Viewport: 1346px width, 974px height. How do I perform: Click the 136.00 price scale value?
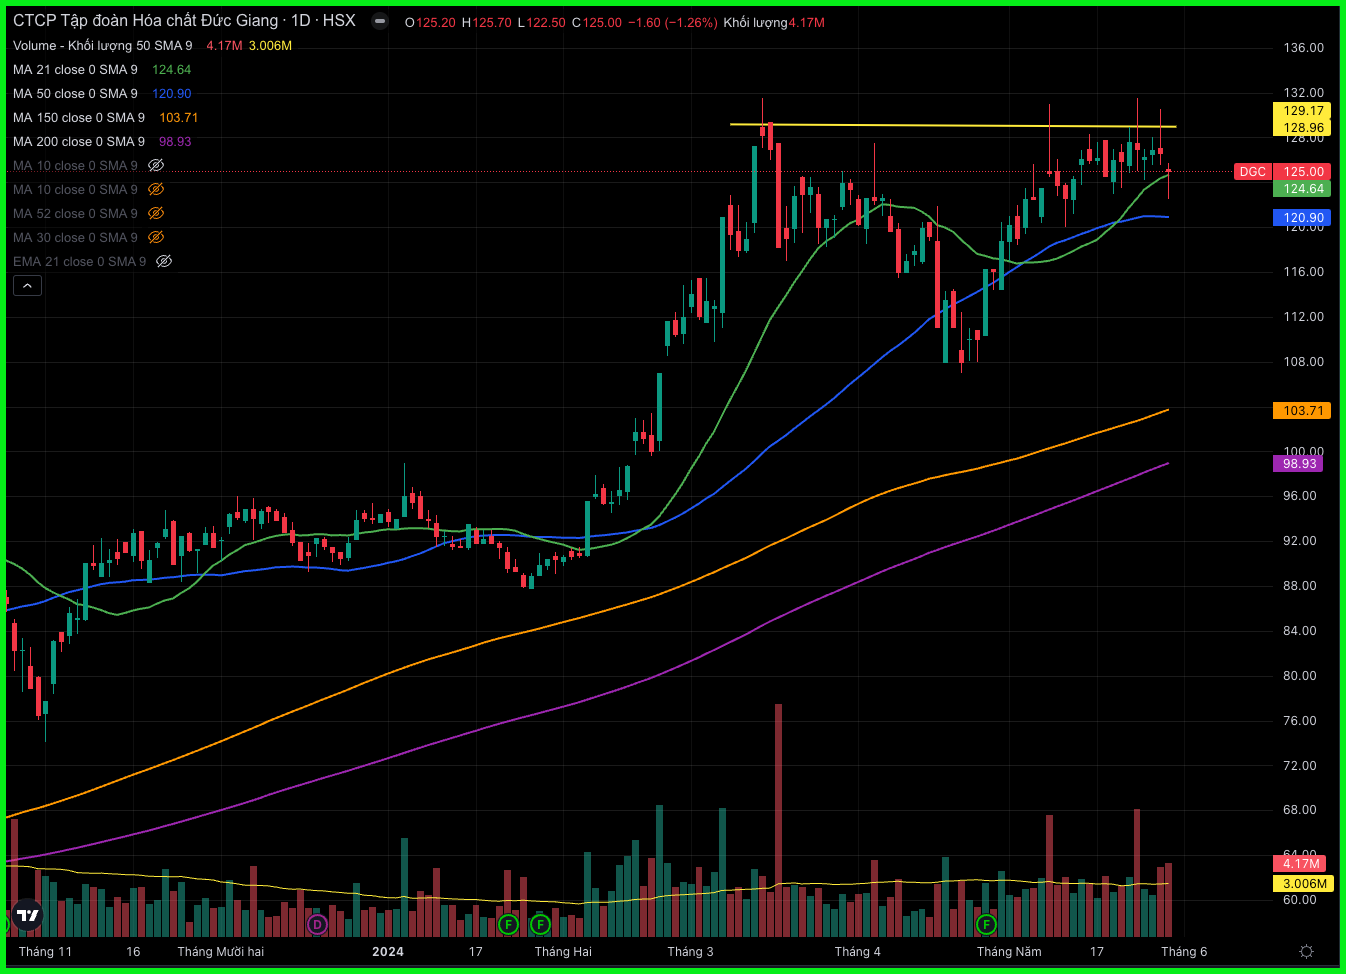pos(1303,48)
